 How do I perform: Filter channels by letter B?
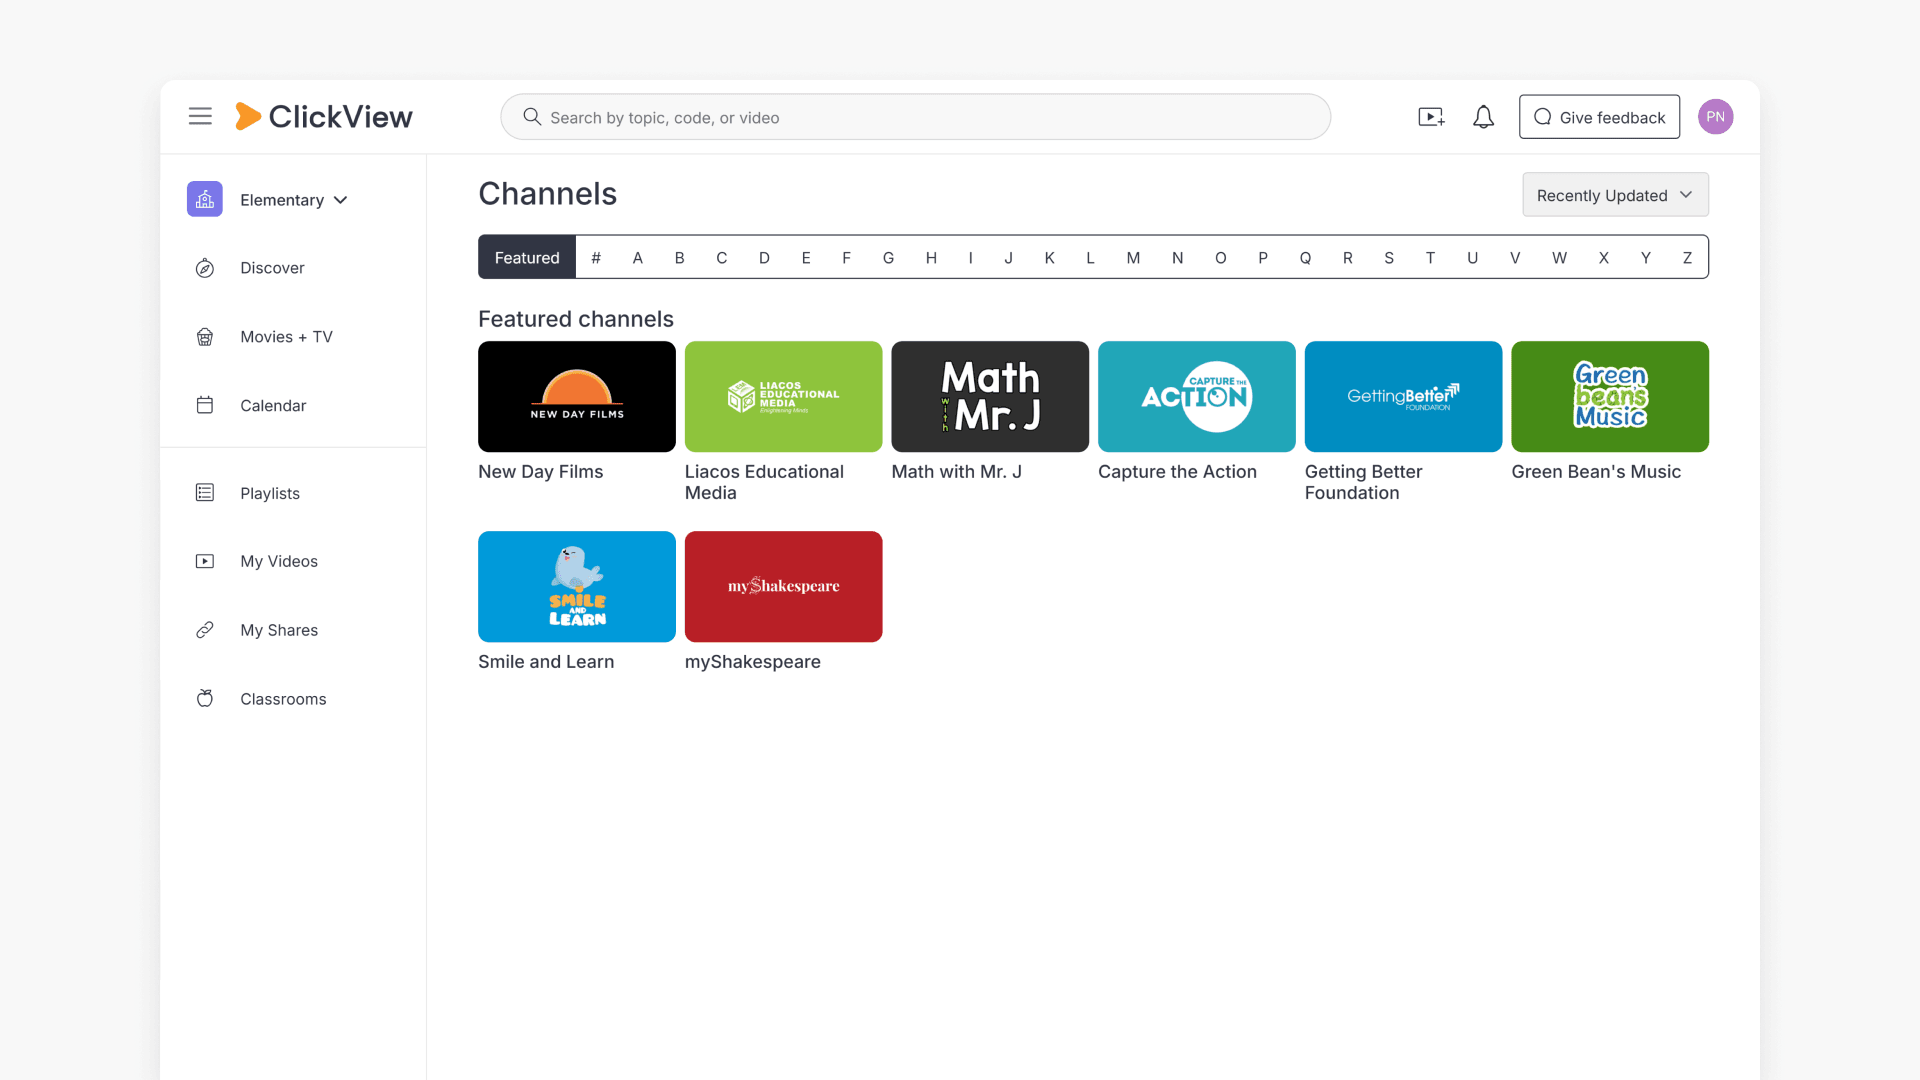(x=679, y=257)
